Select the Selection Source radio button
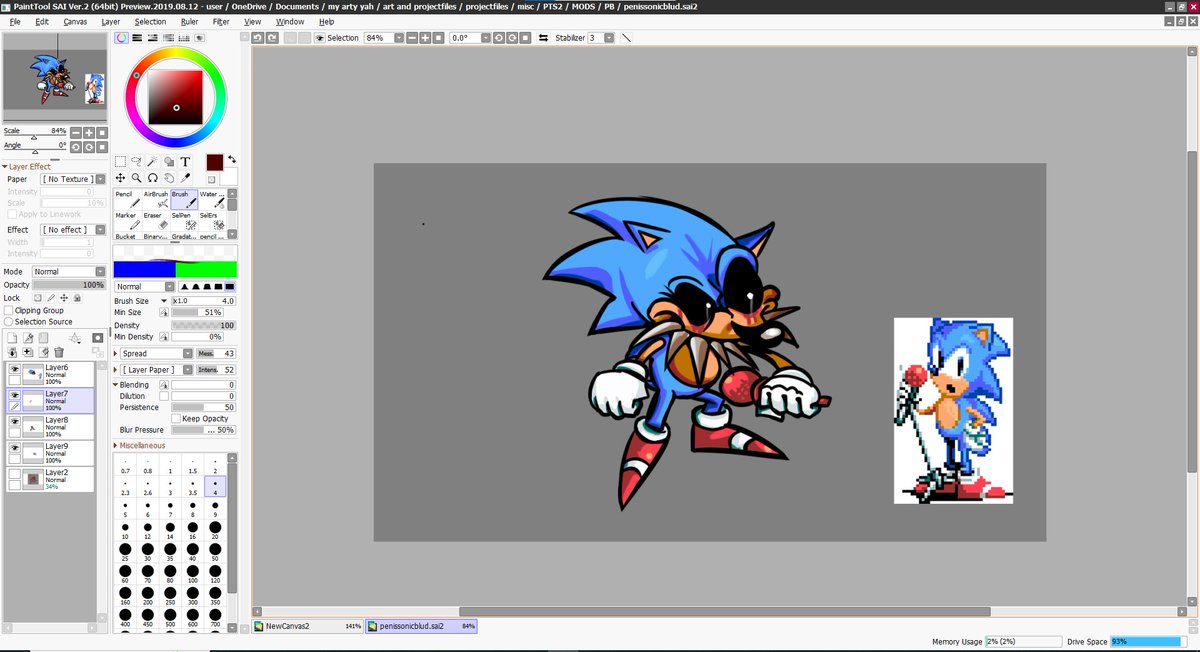 click(x=10, y=322)
